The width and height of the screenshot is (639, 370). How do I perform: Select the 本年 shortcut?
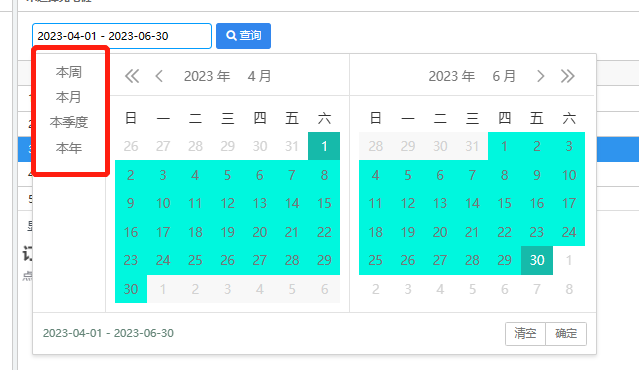69,148
